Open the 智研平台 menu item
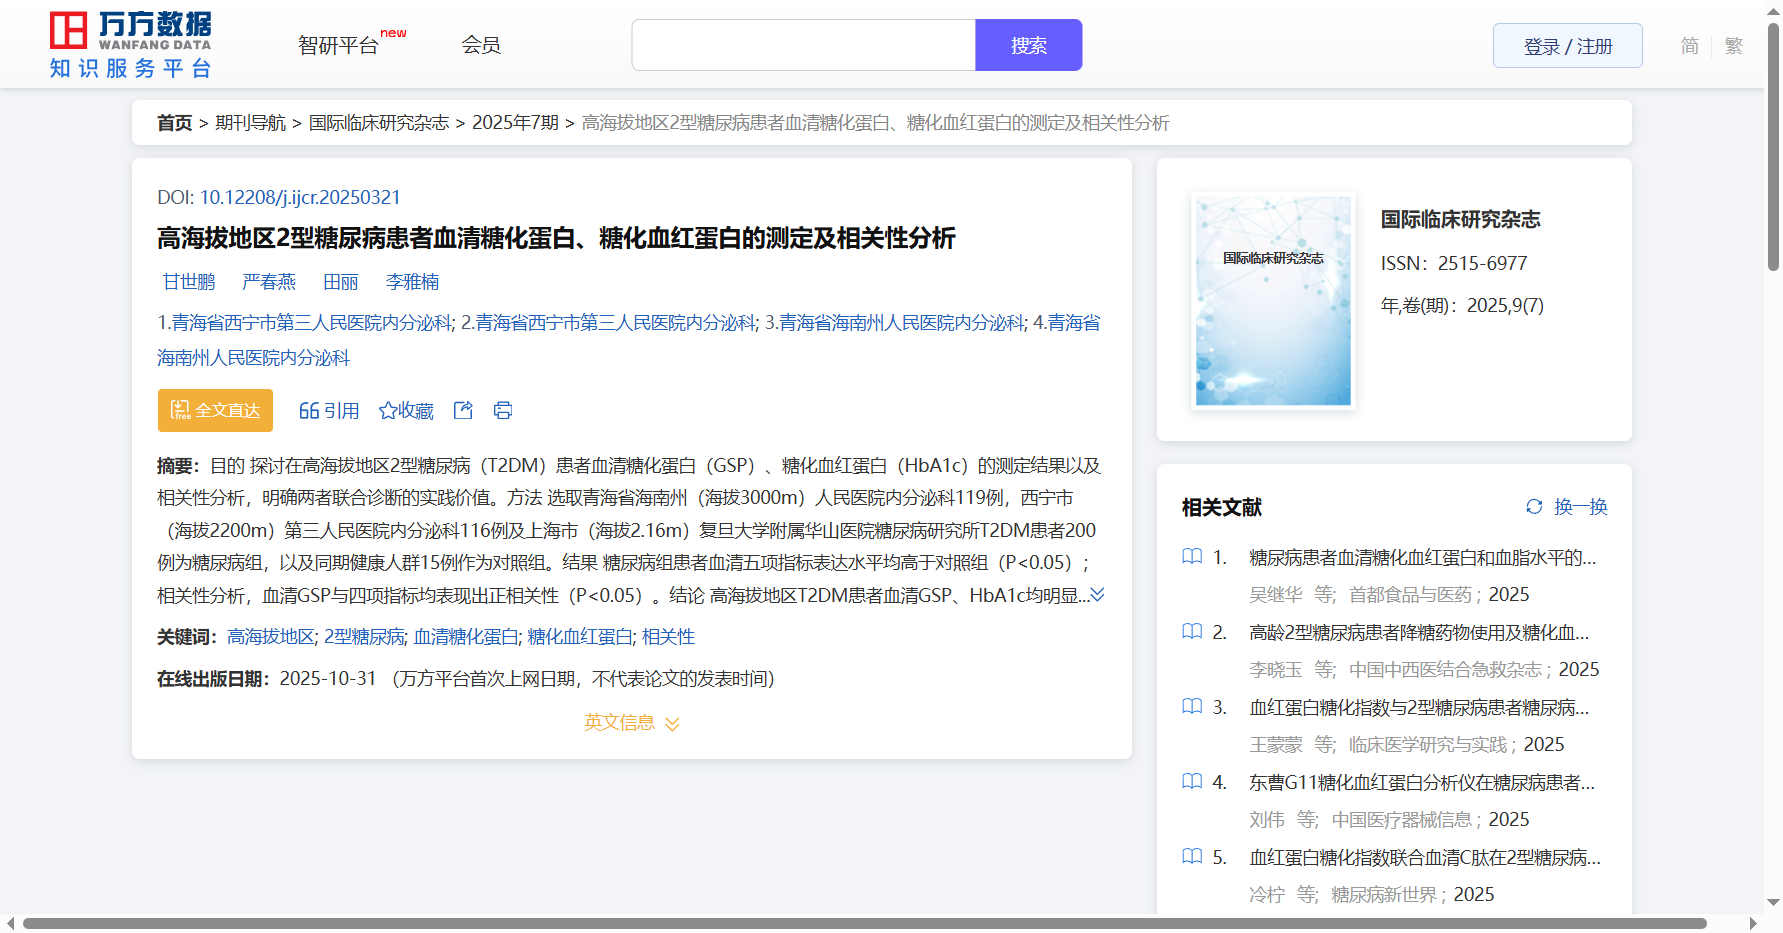Screen dimensions: 1783x933 click(339, 45)
